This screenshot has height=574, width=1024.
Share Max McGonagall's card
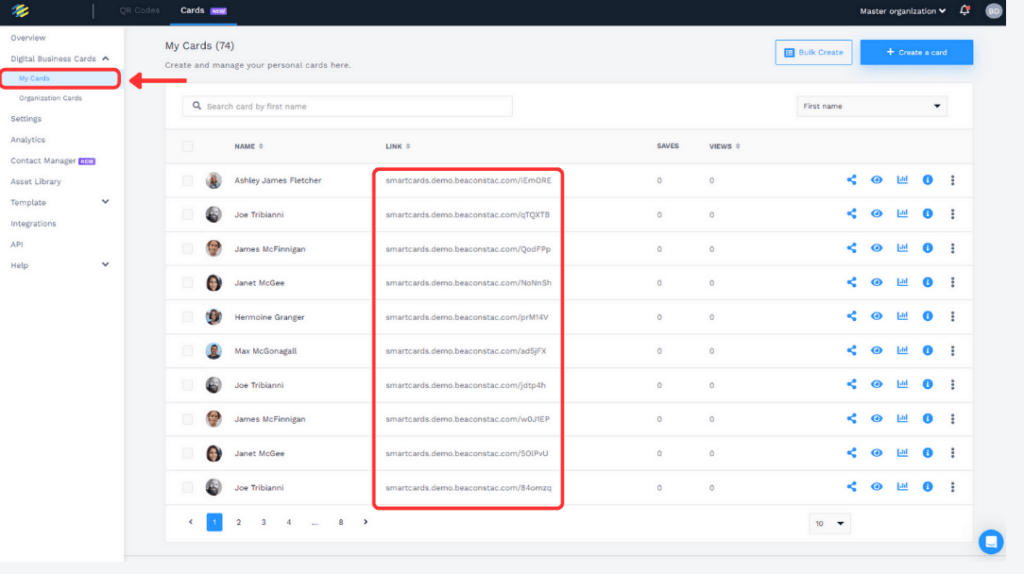click(852, 350)
